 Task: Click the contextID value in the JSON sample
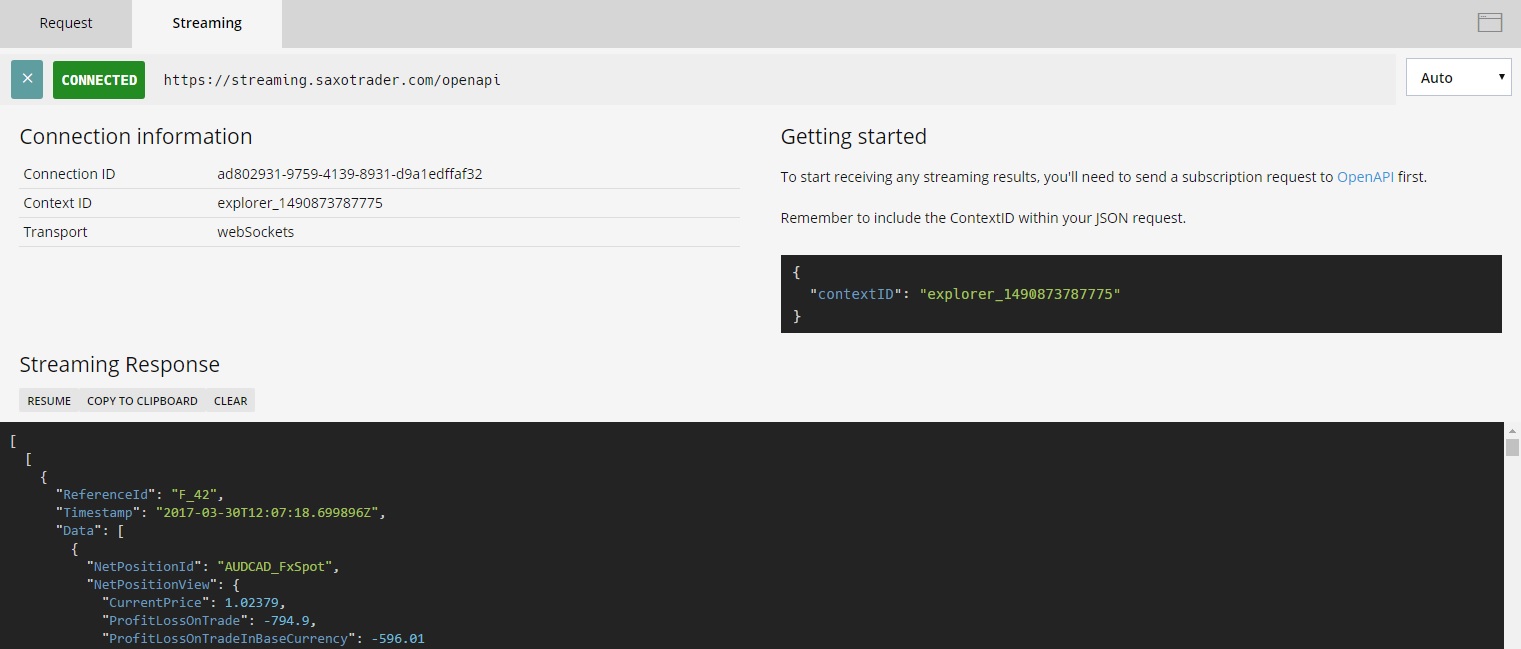coord(1019,293)
